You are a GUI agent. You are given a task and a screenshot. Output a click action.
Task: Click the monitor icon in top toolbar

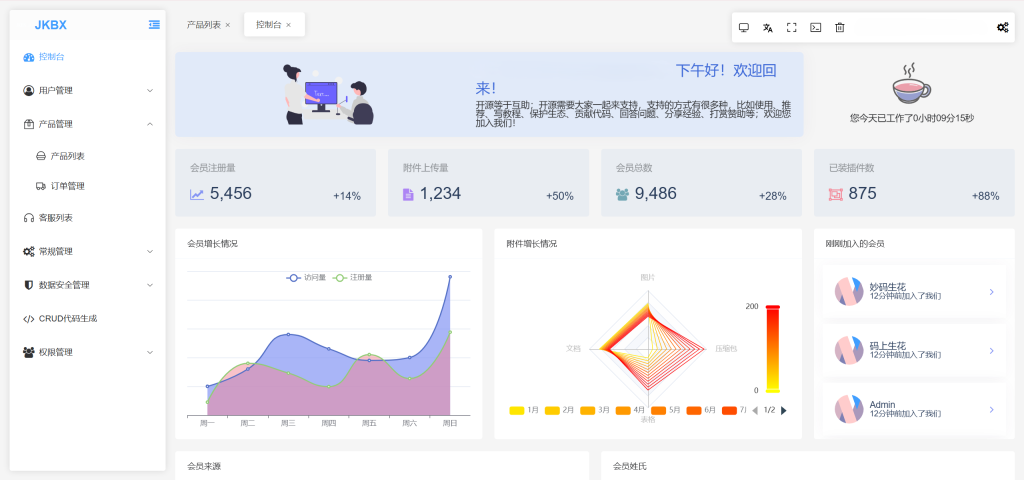(x=743, y=27)
